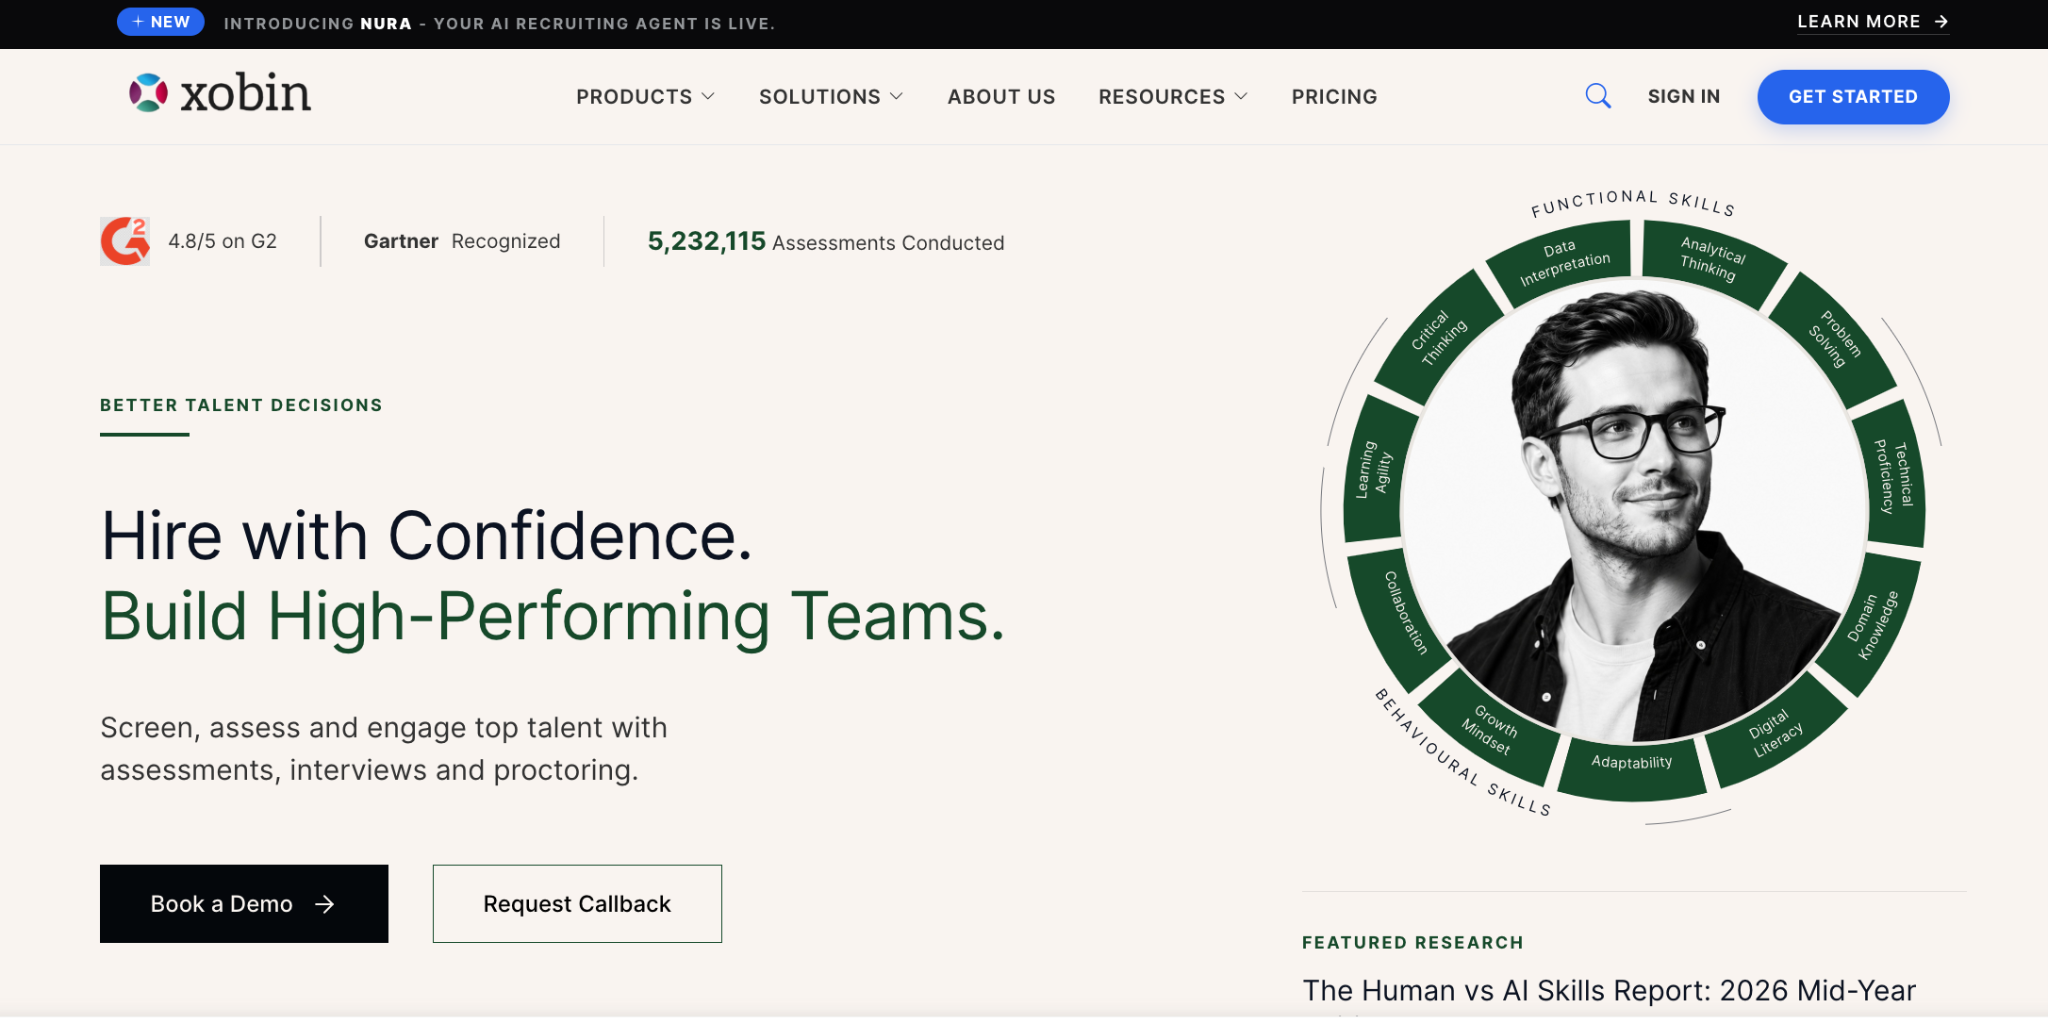
Task: Select the Problem Solving skill segment
Action: [x=1832, y=340]
